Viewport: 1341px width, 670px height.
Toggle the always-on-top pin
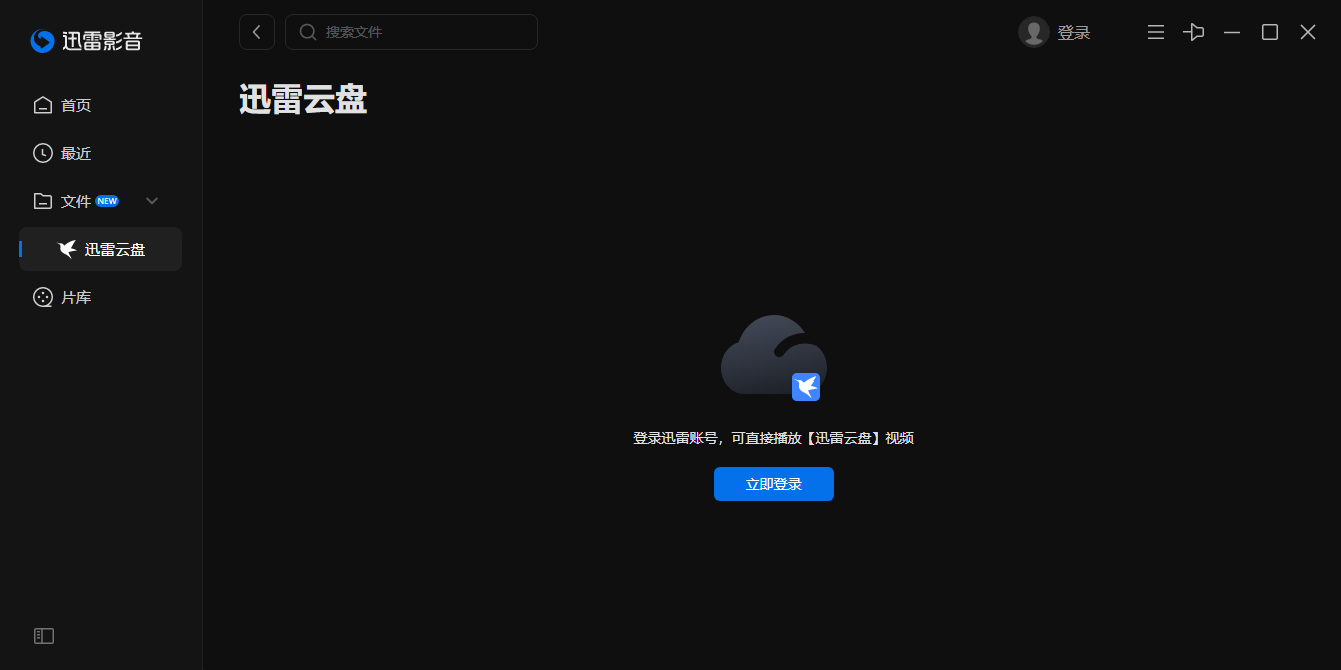[x=1193, y=31]
